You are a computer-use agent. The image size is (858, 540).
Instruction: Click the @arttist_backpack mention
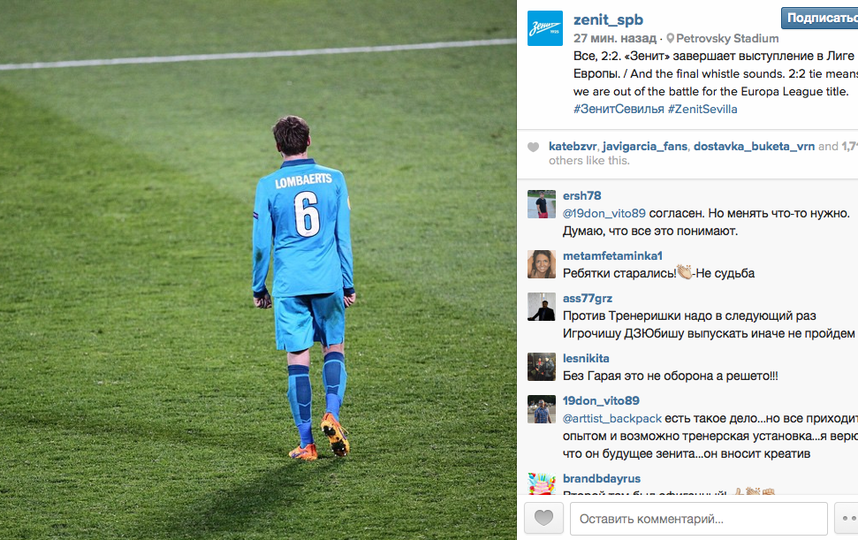(x=612, y=419)
